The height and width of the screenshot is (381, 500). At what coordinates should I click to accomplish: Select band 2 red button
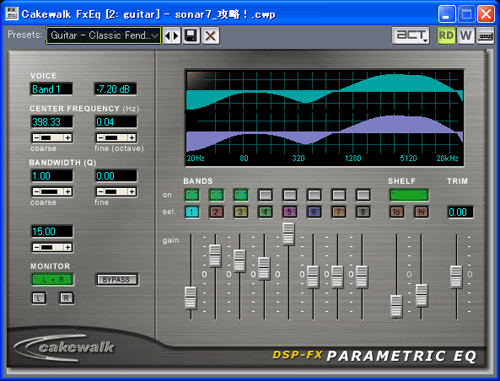point(216,212)
